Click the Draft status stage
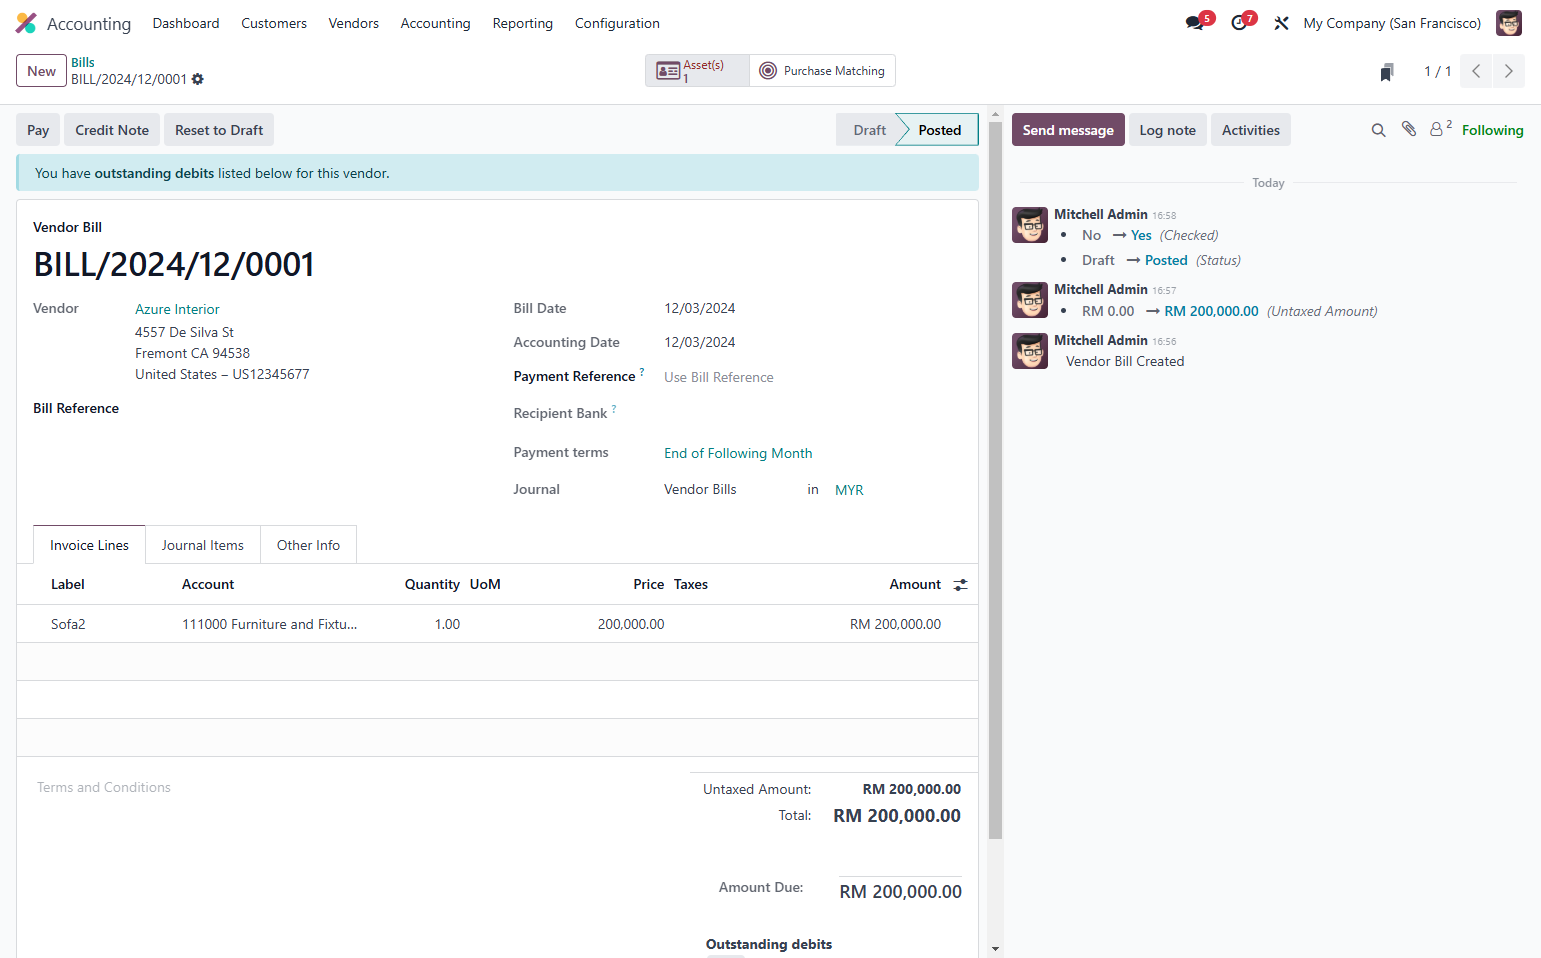The width and height of the screenshot is (1541, 958). point(869,130)
